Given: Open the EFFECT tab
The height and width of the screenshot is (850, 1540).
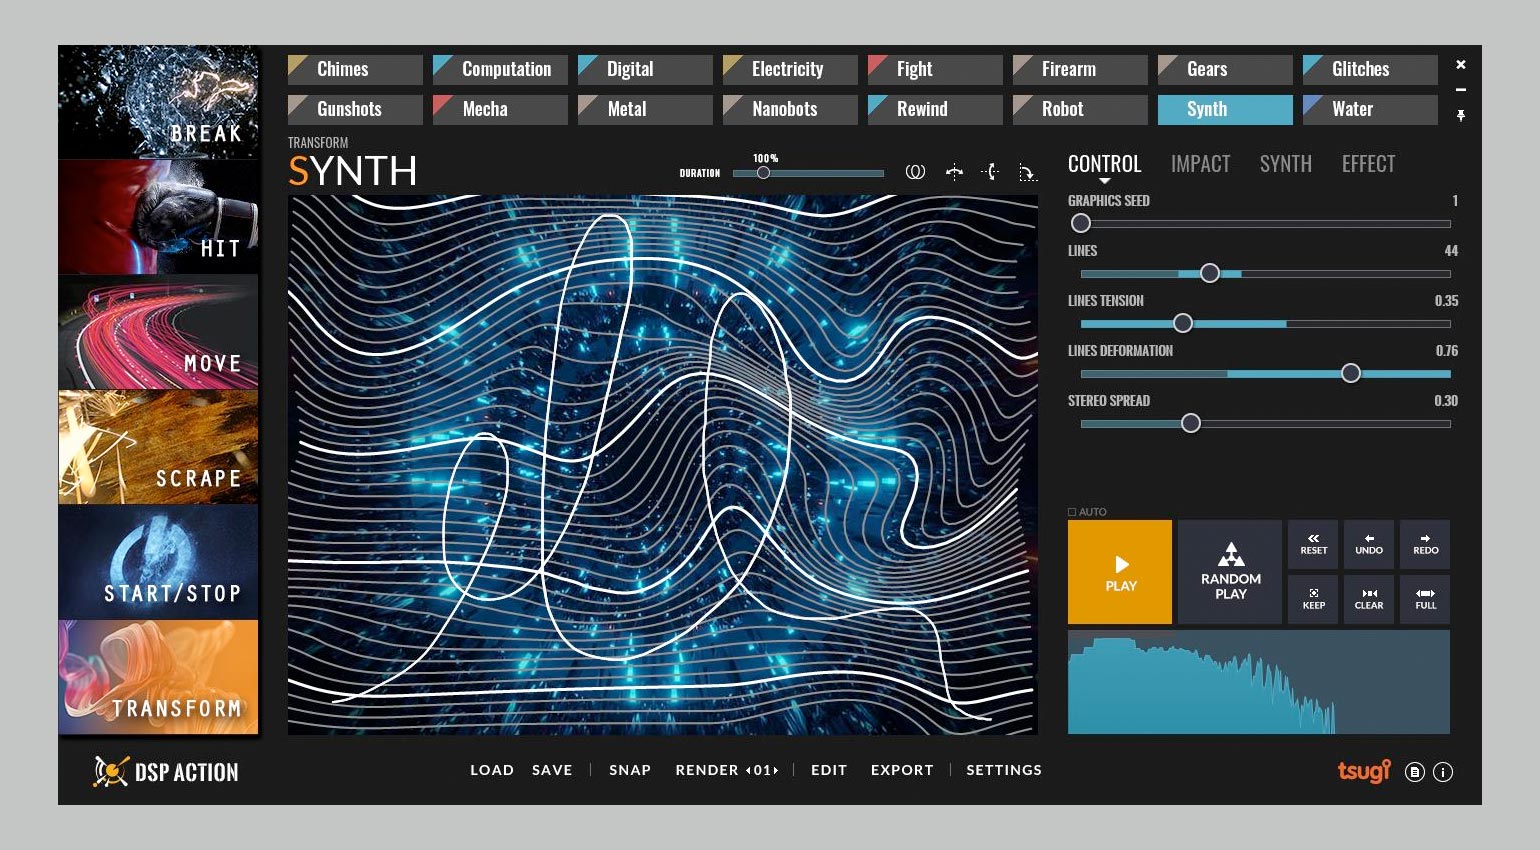Looking at the screenshot, I should pos(1368,163).
